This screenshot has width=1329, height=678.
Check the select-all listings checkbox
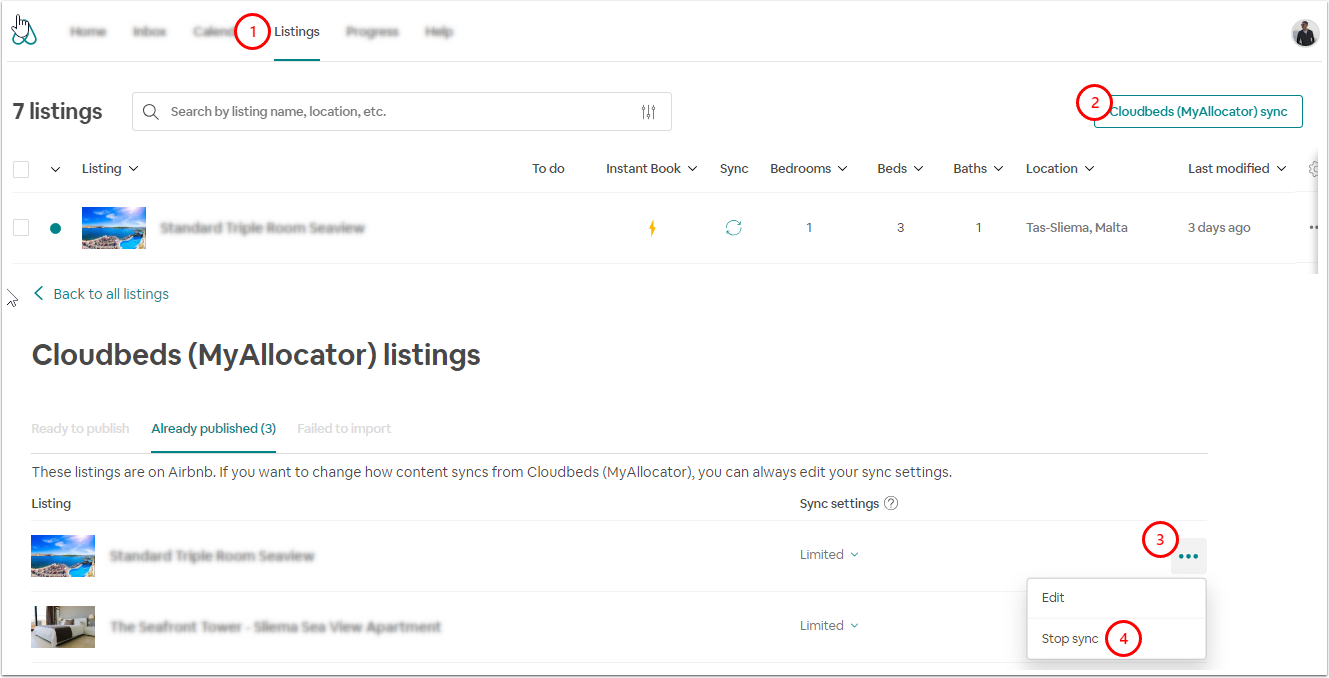pyautogui.click(x=21, y=169)
